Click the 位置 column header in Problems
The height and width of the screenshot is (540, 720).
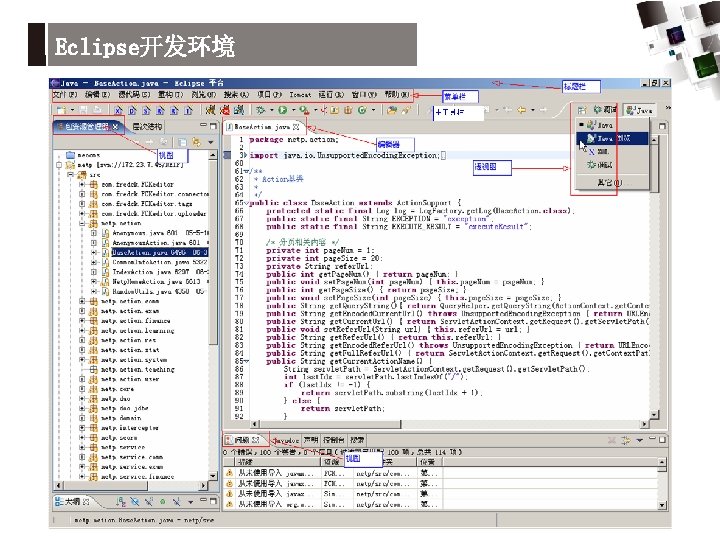[x=428, y=462]
